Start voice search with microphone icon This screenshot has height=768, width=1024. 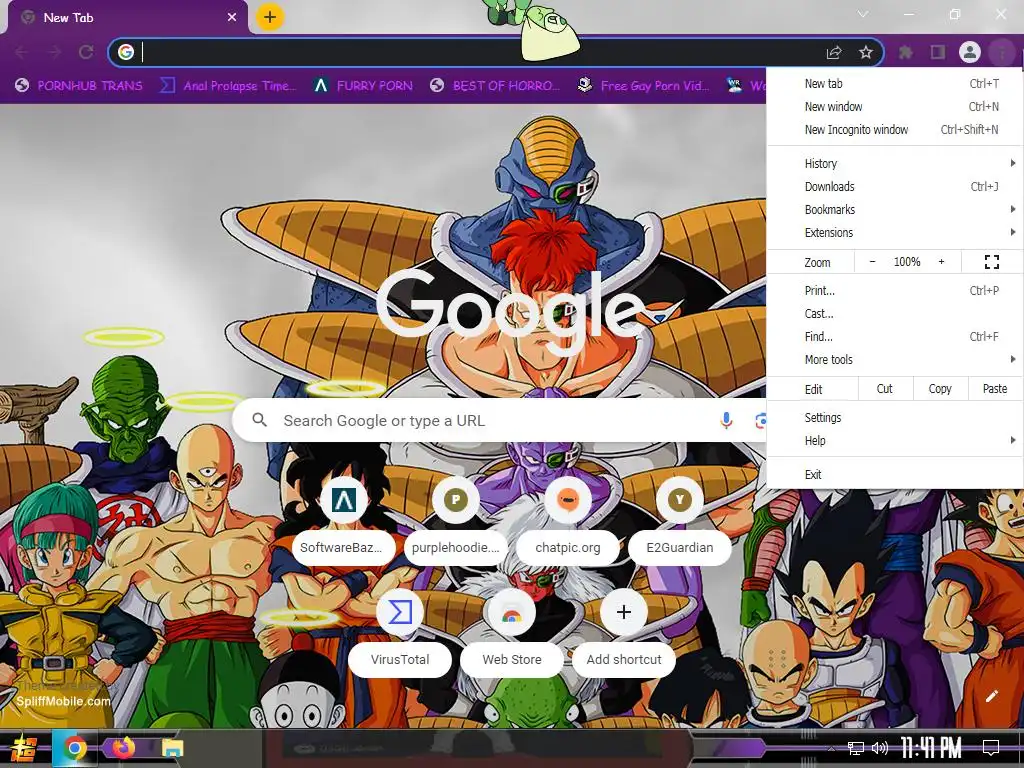pyautogui.click(x=726, y=421)
